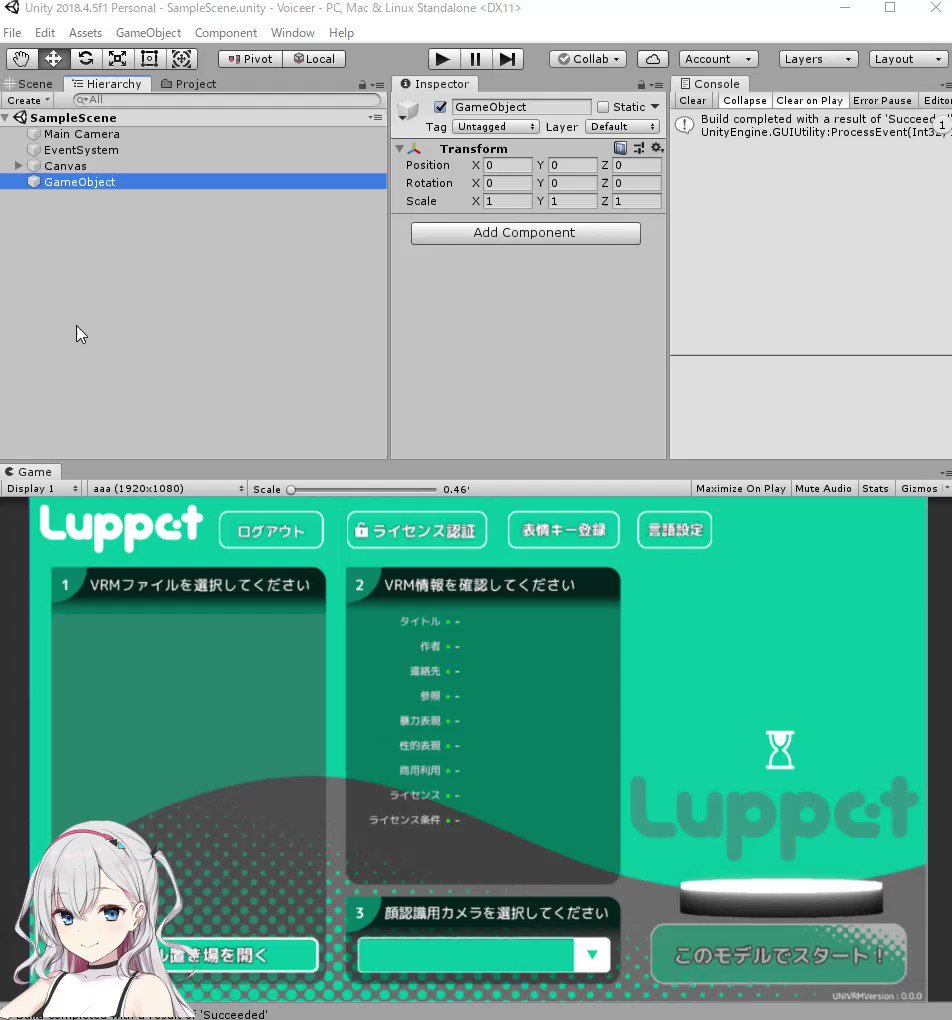Toggle Pivot/Center mode
The image size is (952, 1020).
251,59
